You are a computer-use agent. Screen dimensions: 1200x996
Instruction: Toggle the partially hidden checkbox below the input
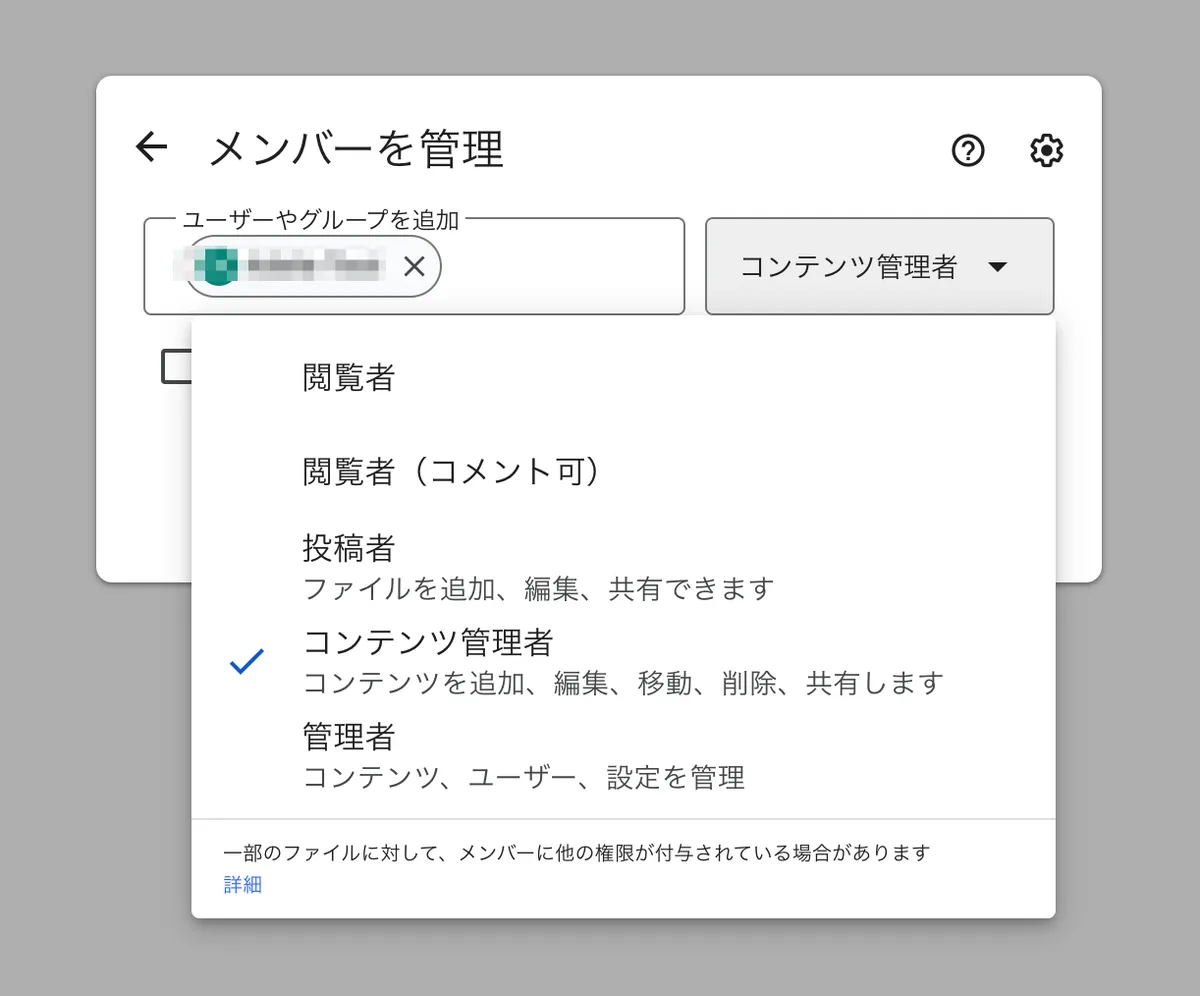(x=176, y=367)
